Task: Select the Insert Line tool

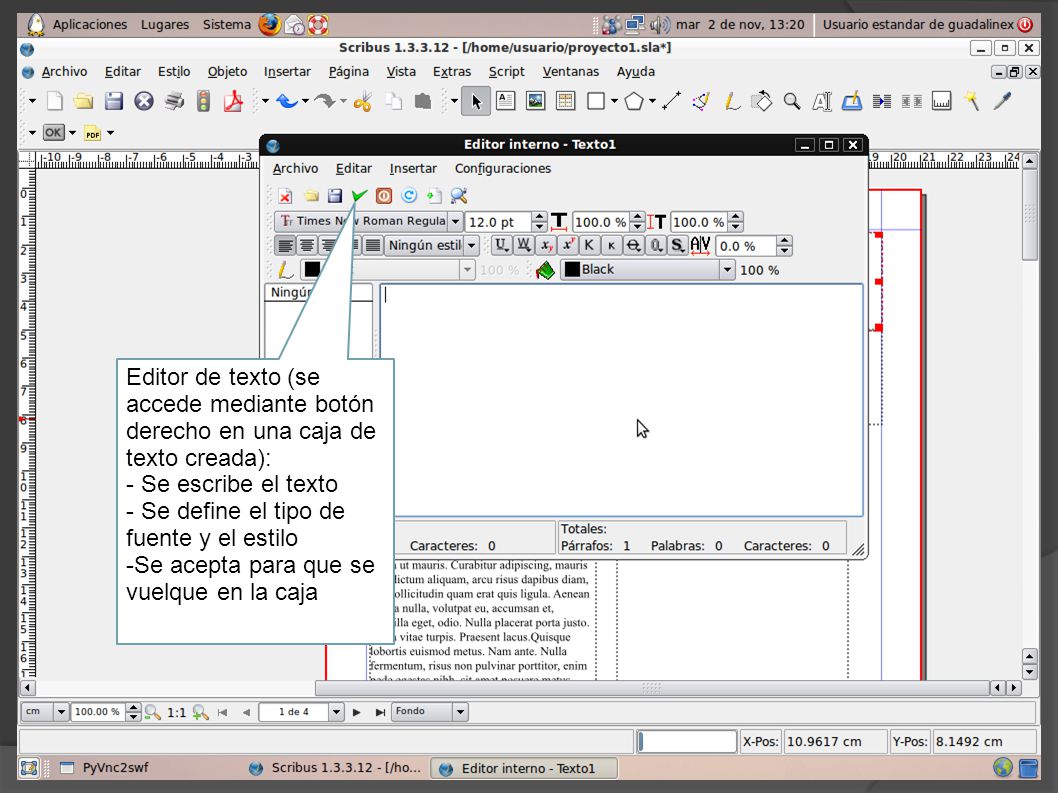Action: 671,101
